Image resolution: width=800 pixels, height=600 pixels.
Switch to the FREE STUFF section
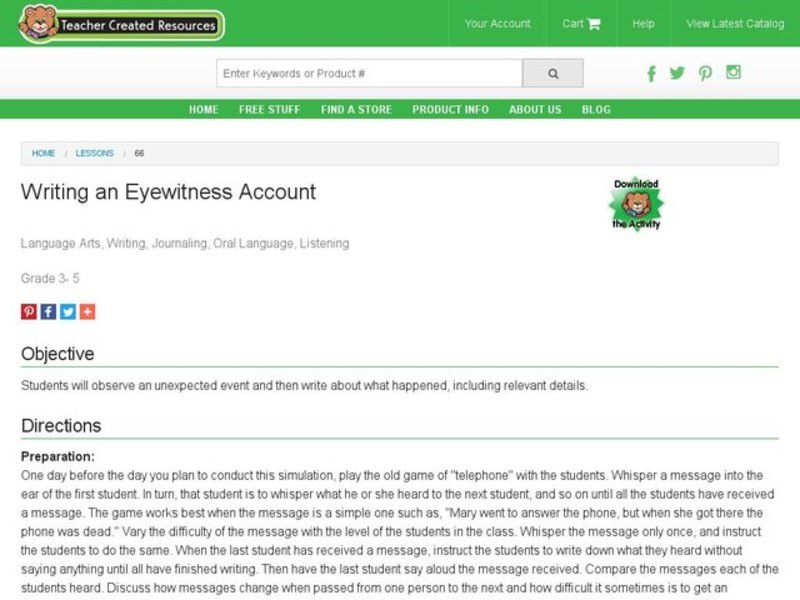[267, 110]
